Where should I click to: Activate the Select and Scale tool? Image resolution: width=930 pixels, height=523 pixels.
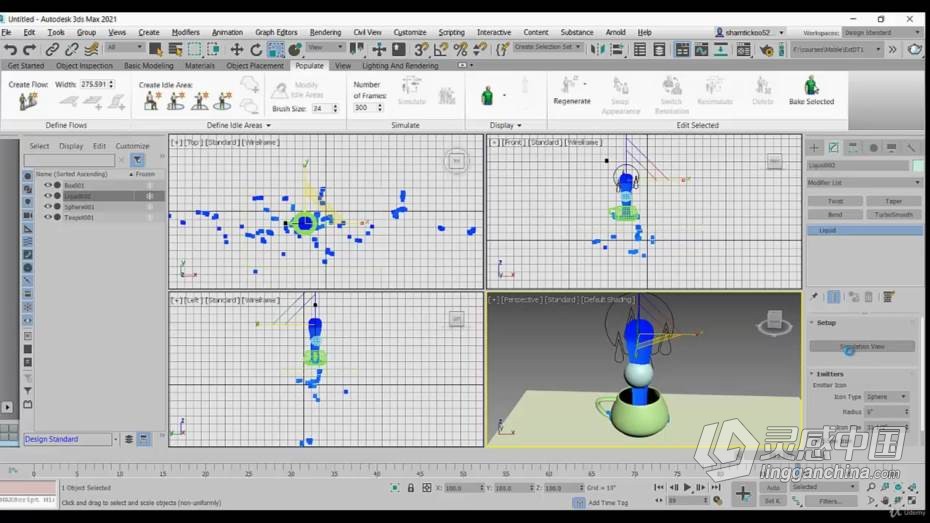coord(276,49)
